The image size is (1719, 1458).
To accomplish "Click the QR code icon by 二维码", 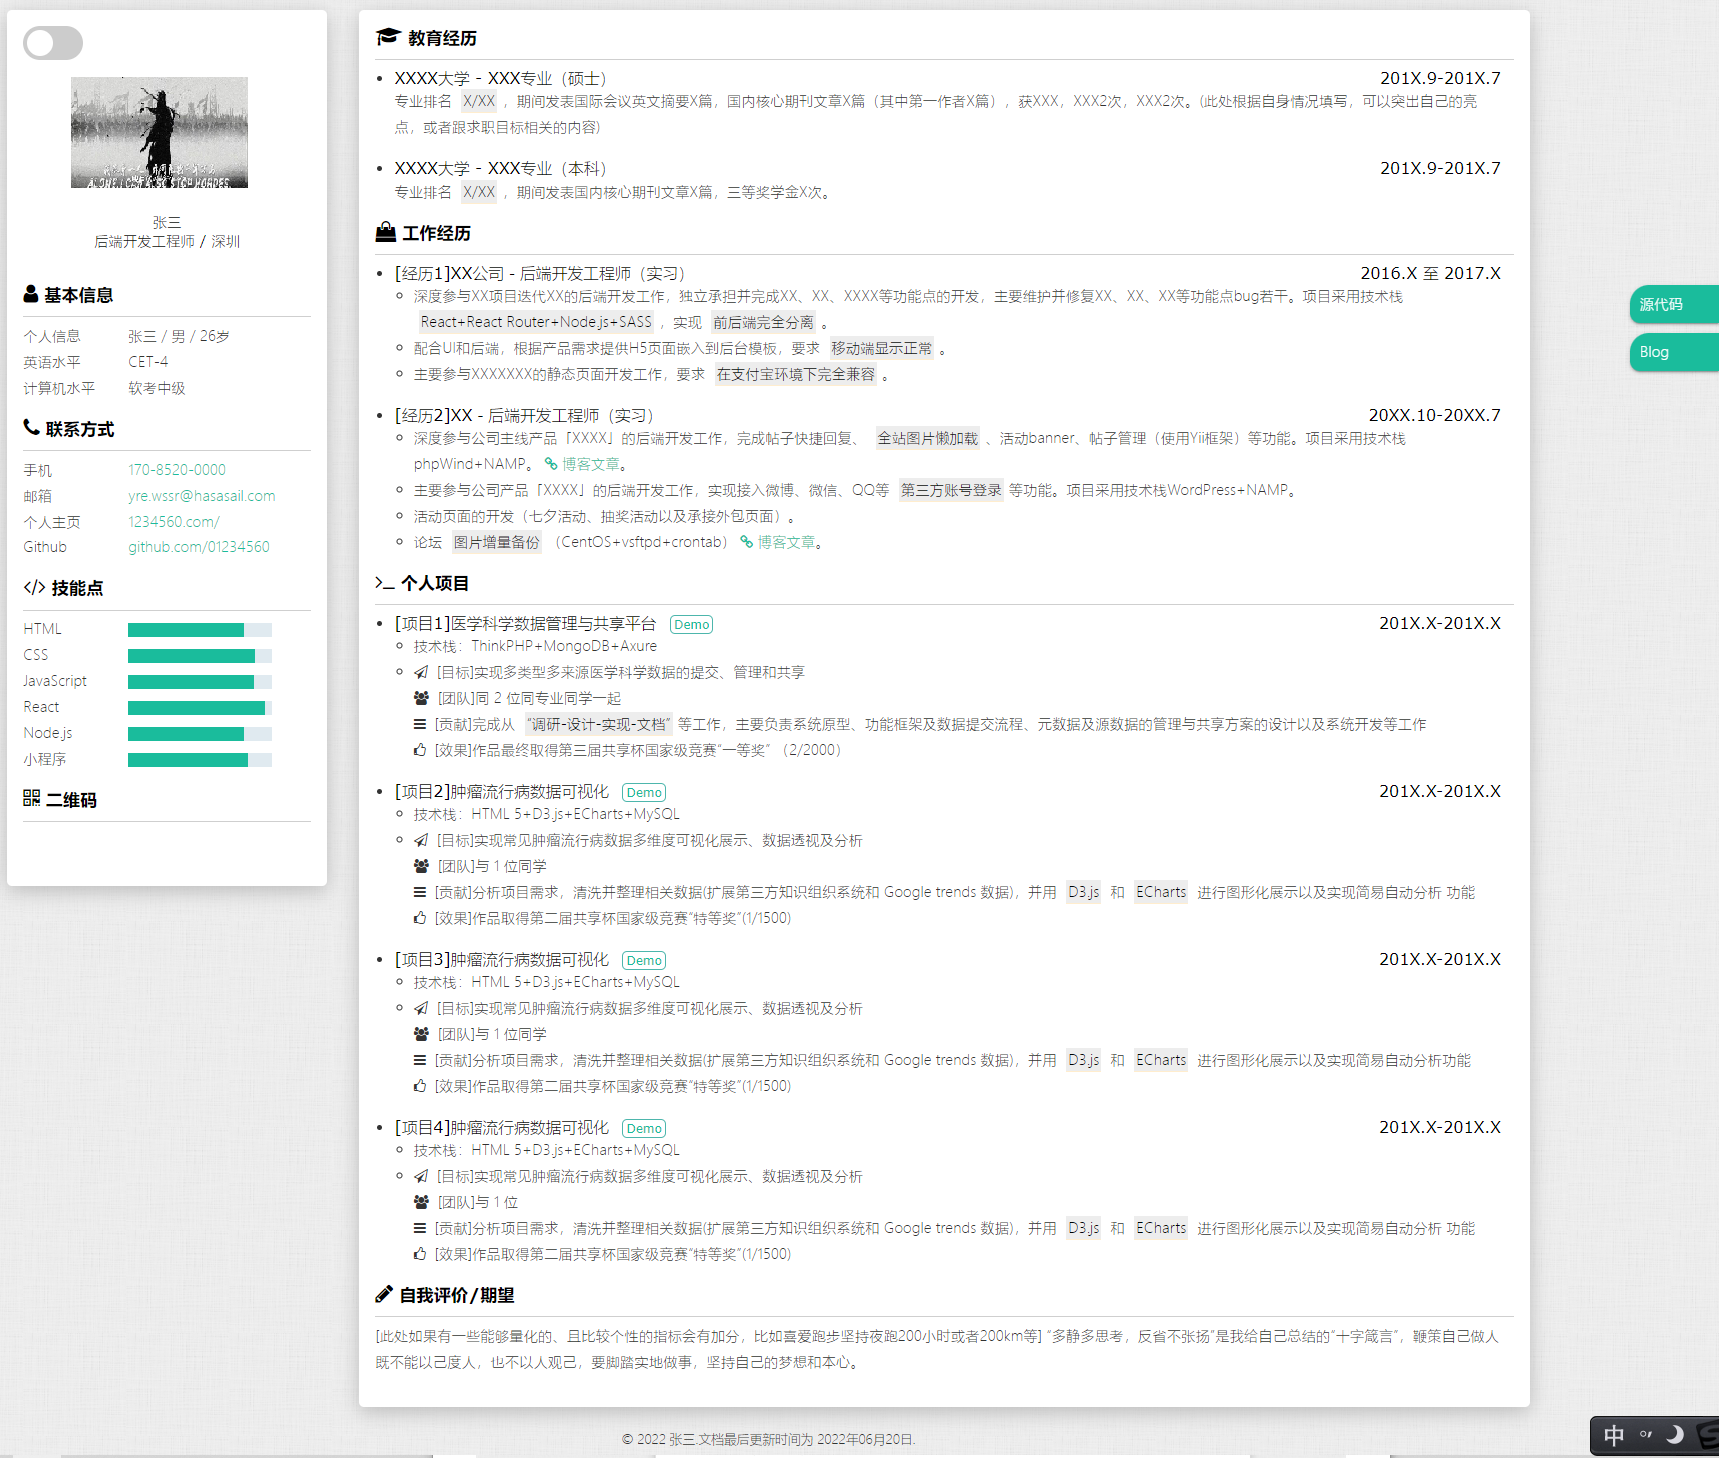I will tap(32, 798).
